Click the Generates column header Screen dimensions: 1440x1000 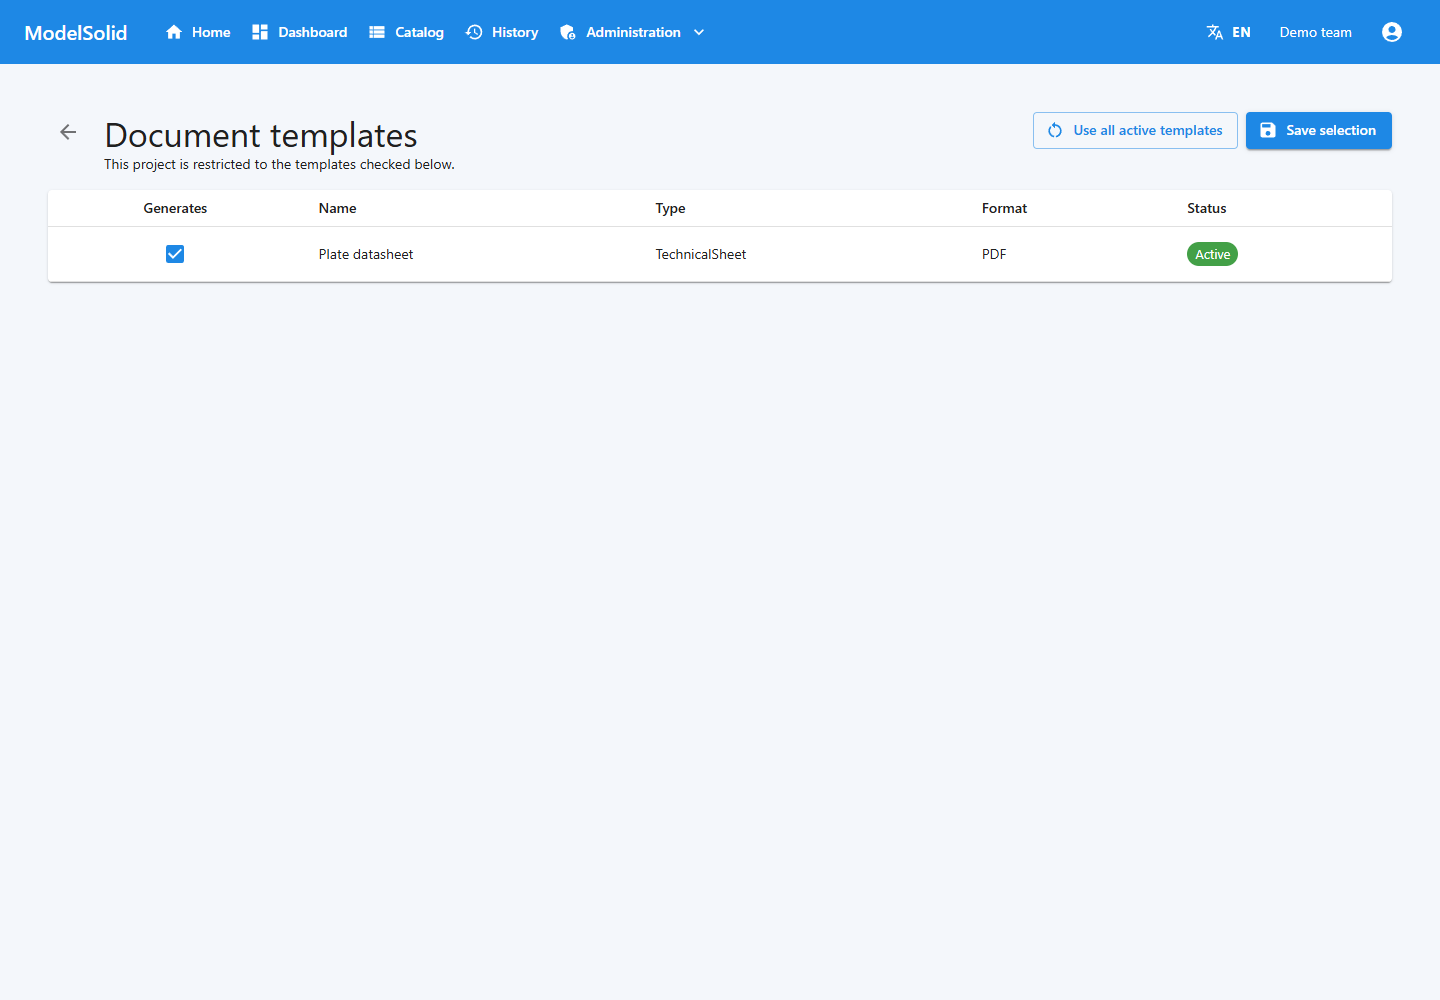pos(175,208)
